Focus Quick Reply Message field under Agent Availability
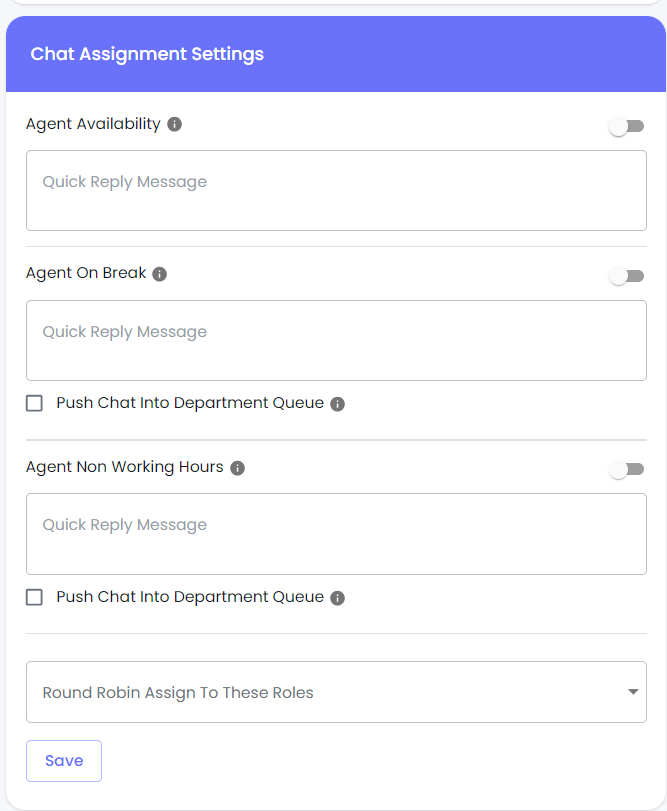667x811 pixels. pos(336,191)
